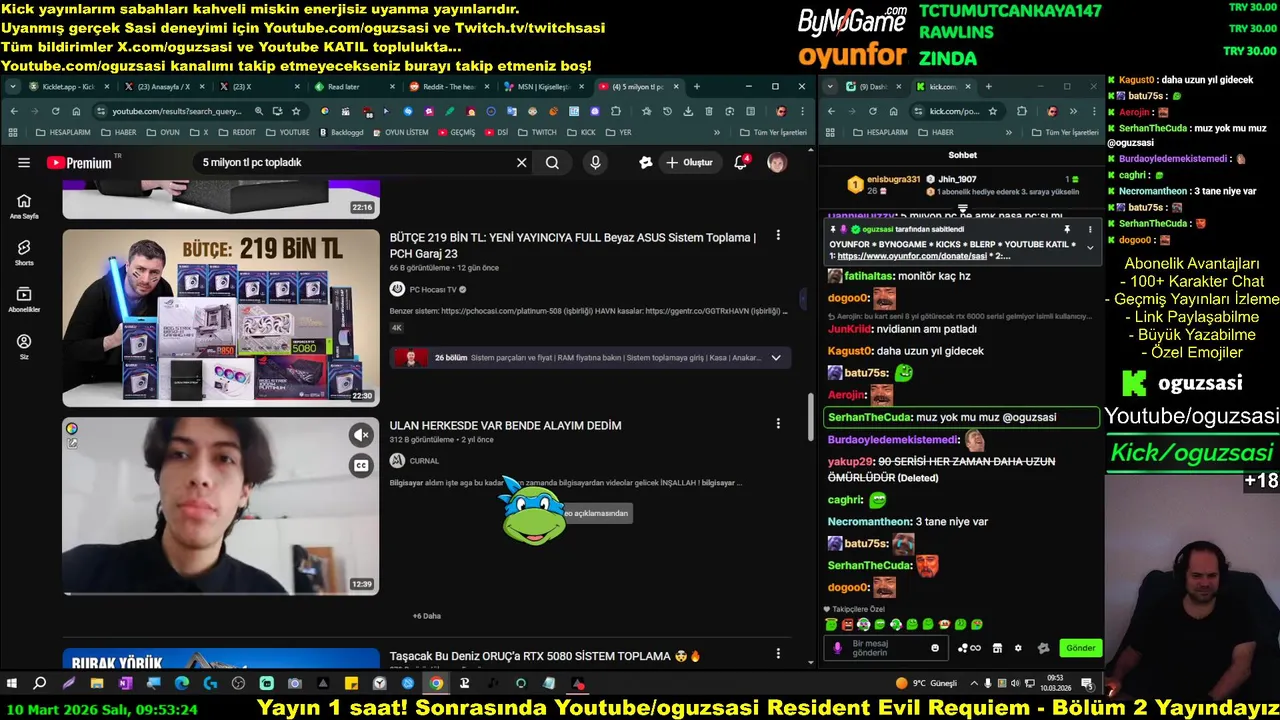
Task: Click the purple microphone in chat input
Action: (838, 648)
